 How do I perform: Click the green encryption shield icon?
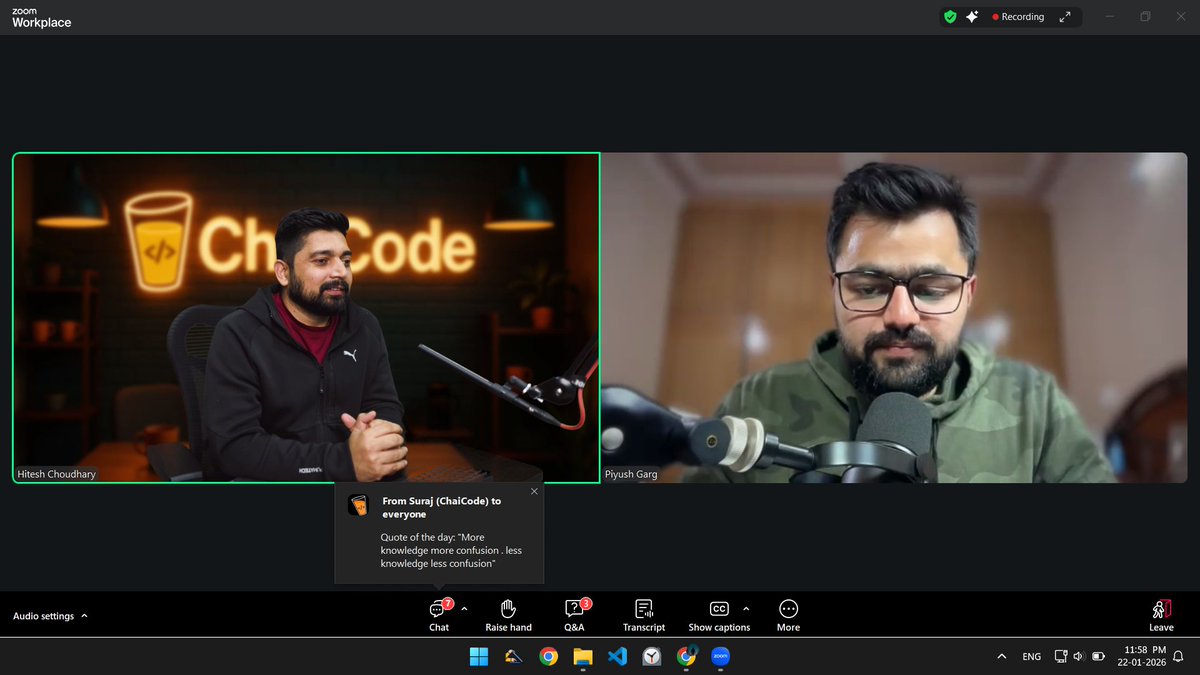[x=950, y=17]
